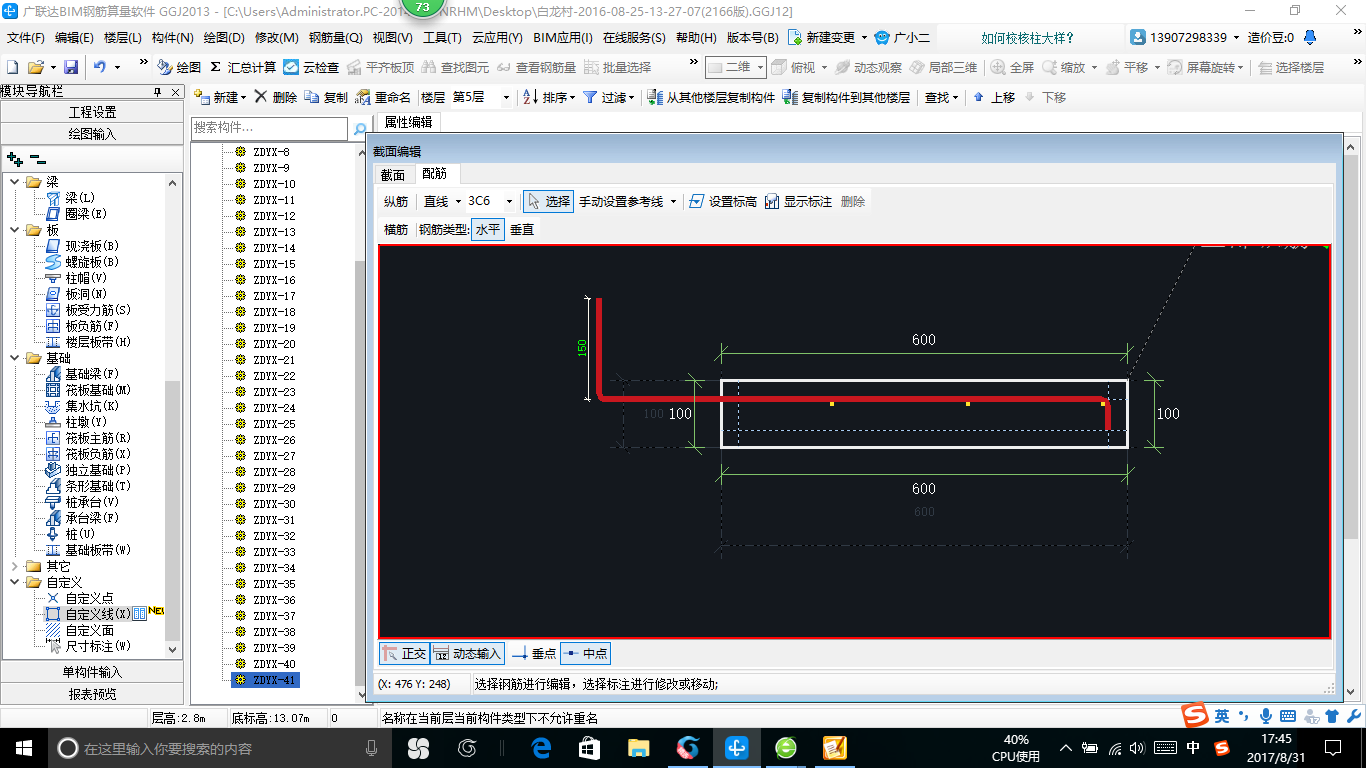This screenshot has height=768, width=1366.
Task: Open the 云应用(Y) menu
Action: click(x=496, y=38)
